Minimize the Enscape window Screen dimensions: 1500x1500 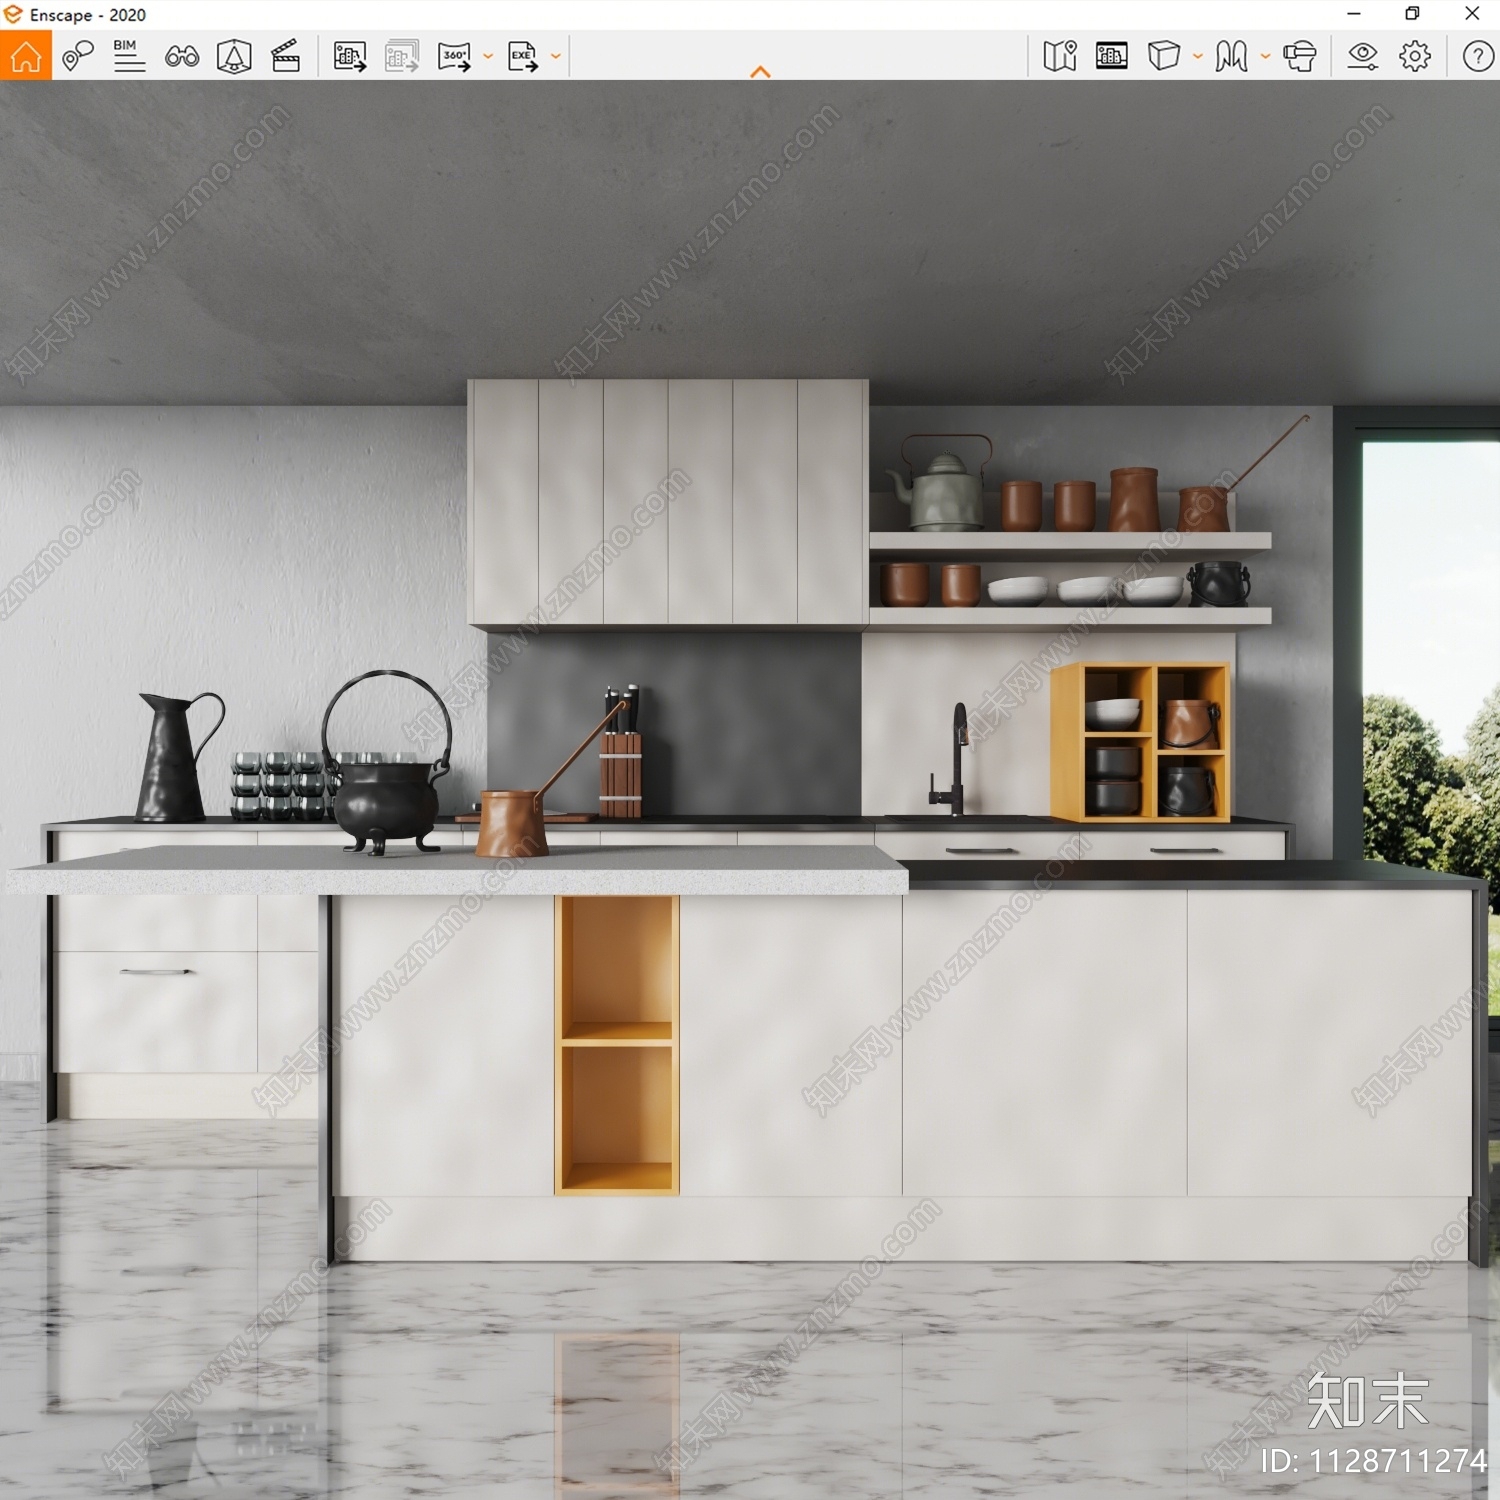[1354, 14]
